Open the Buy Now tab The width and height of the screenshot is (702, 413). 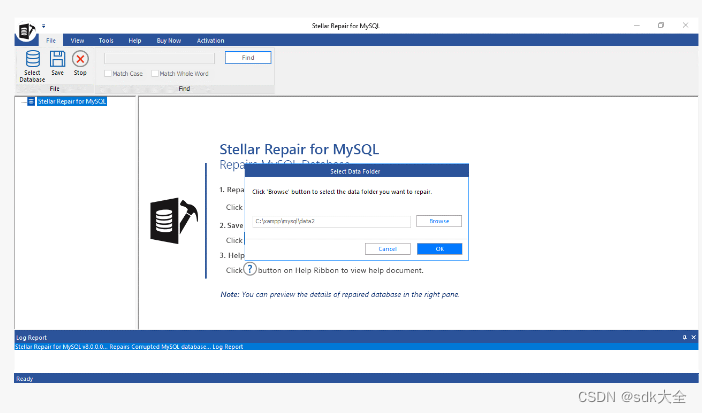coord(169,40)
